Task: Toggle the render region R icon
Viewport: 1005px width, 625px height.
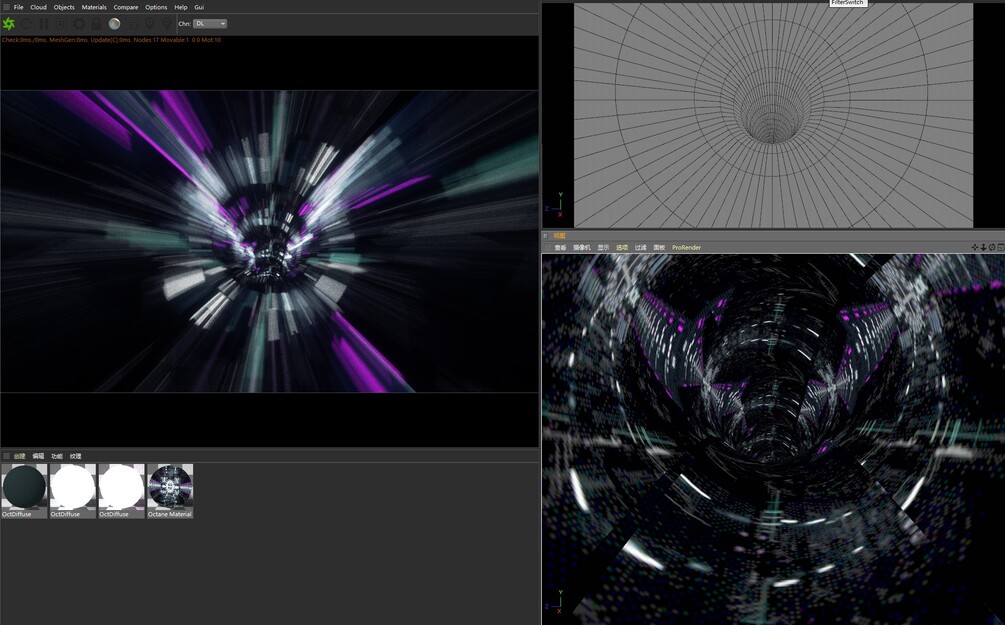Action: [x=62, y=24]
